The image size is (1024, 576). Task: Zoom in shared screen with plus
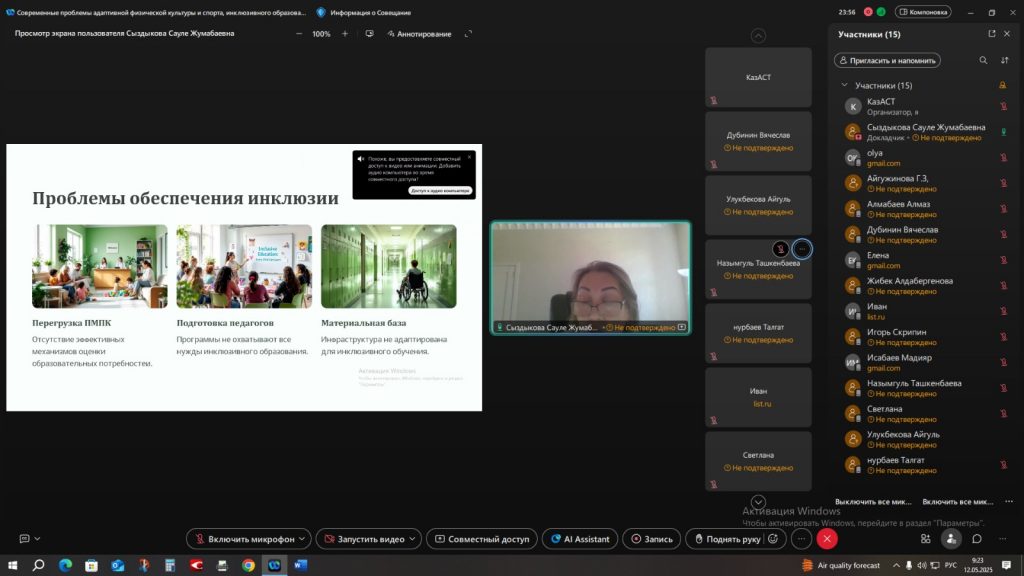345,33
